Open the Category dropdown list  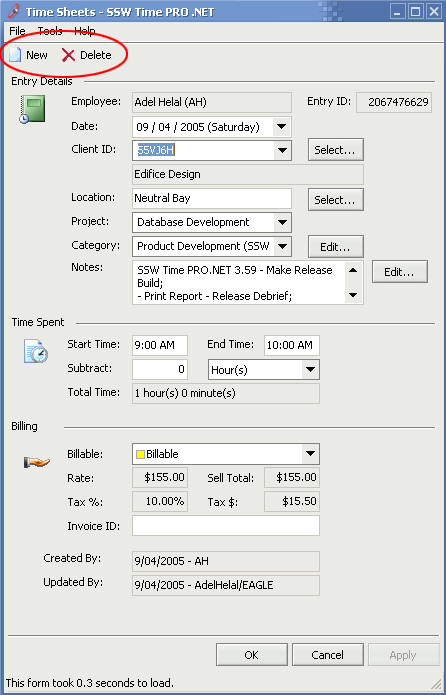pos(282,246)
